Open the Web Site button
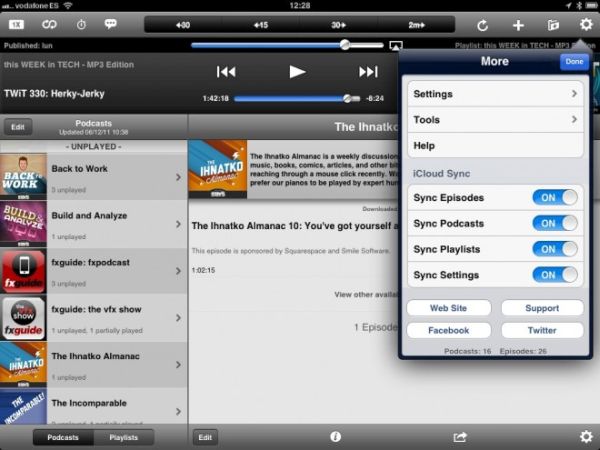The height and width of the screenshot is (450, 600). (x=449, y=308)
